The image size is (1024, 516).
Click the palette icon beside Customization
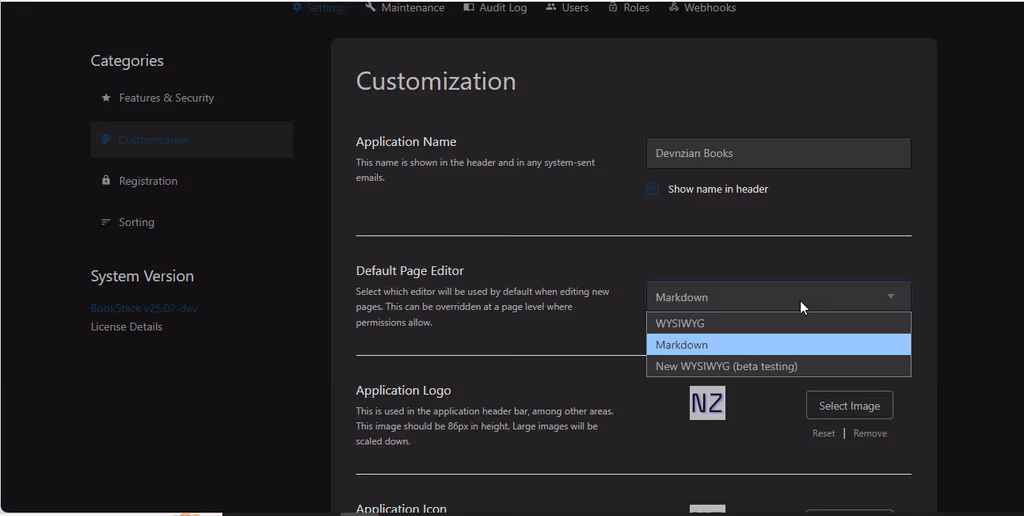point(106,139)
